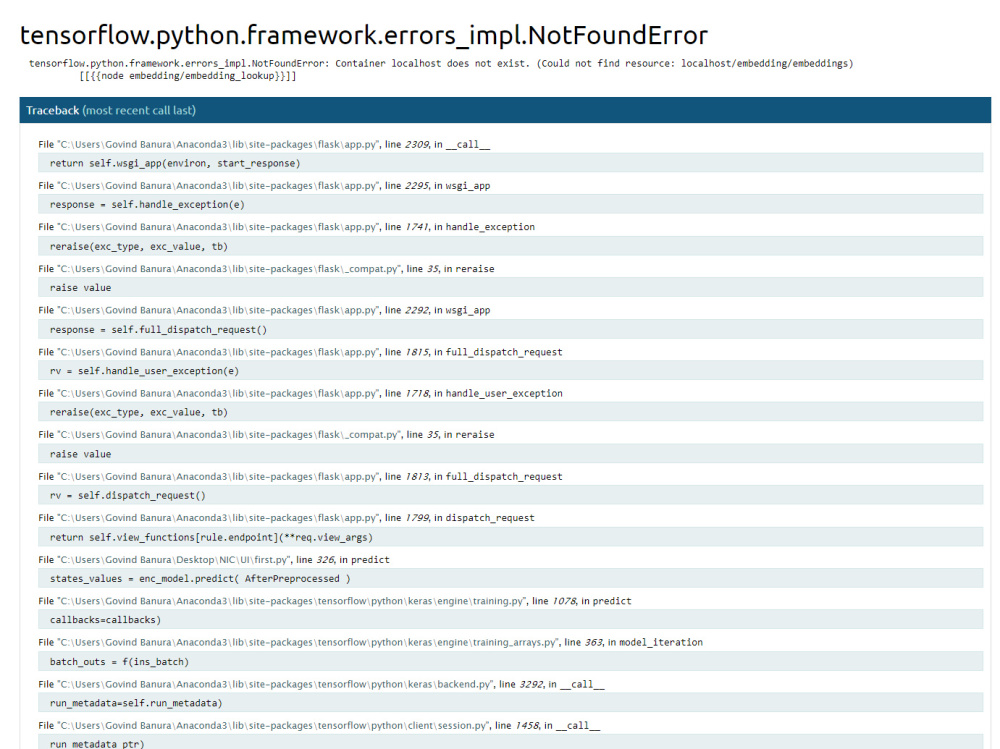This screenshot has height=749, width=1000.
Task: Click code 'rv = self.dispatch_request()'
Action: pos(510,495)
